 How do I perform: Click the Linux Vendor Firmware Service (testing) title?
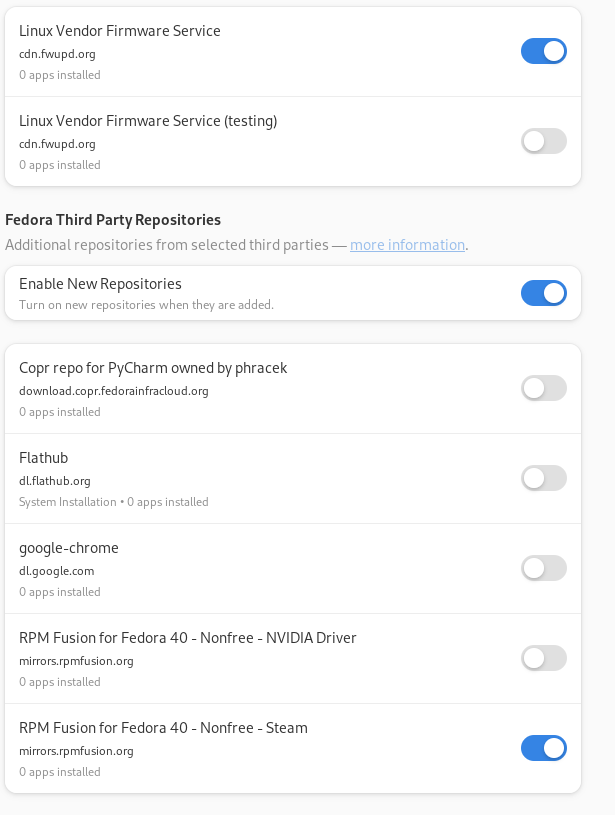pyautogui.click(x=148, y=121)
